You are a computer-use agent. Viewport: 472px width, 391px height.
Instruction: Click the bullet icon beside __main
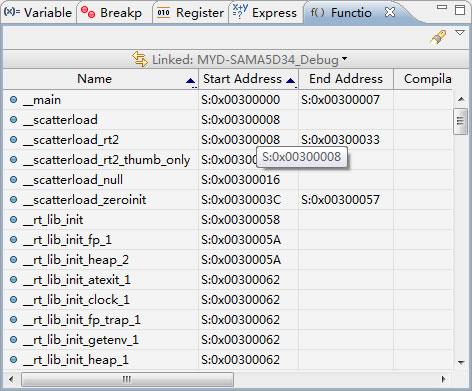pos(13,99)
